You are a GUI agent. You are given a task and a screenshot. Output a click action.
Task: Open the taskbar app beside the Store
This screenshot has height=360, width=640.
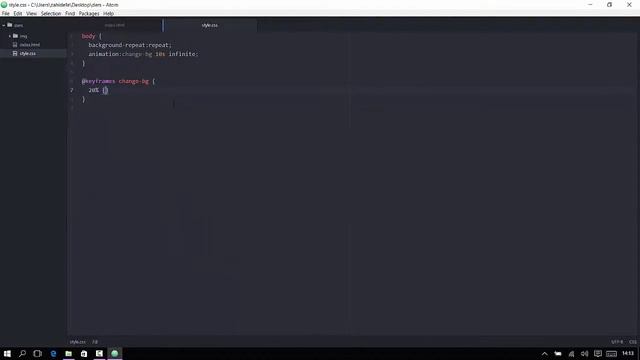99,353
